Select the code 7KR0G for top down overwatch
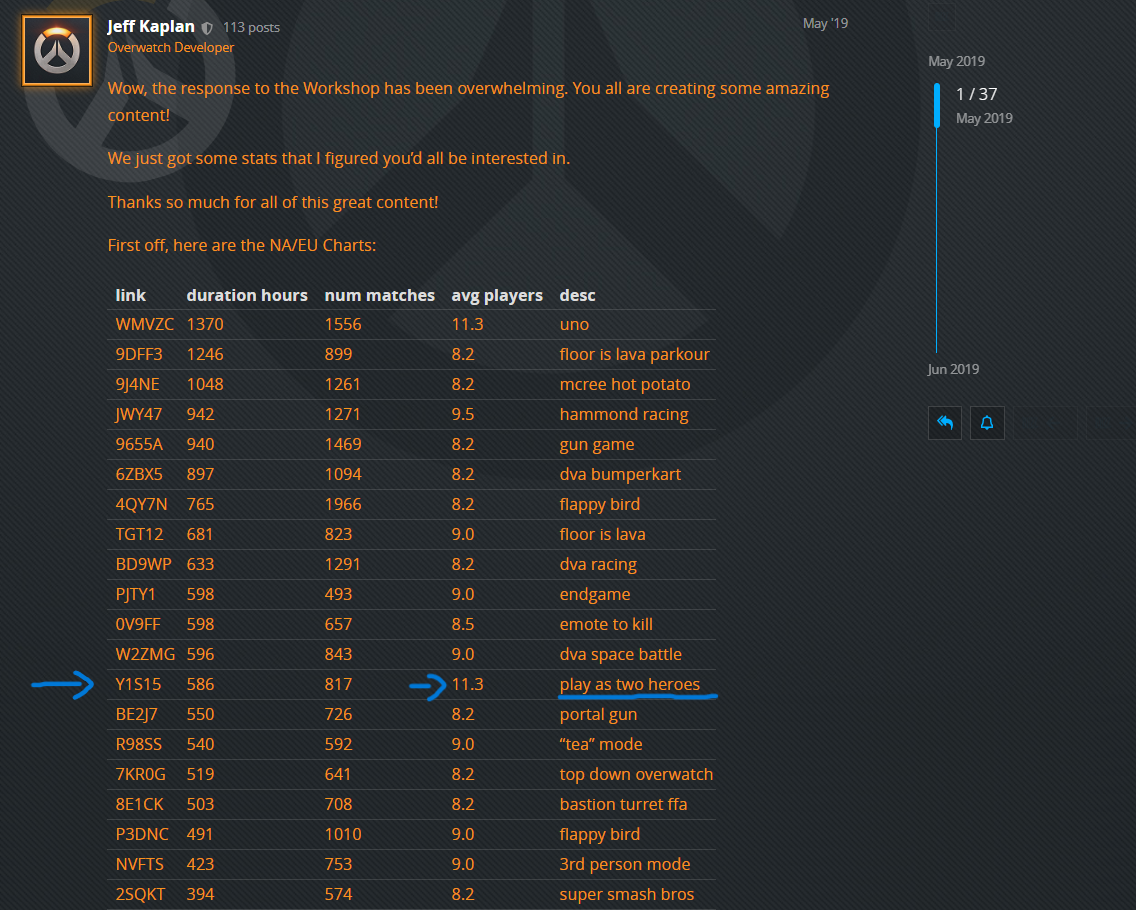This screenshot has width=1136, height=910. point(141,775)
